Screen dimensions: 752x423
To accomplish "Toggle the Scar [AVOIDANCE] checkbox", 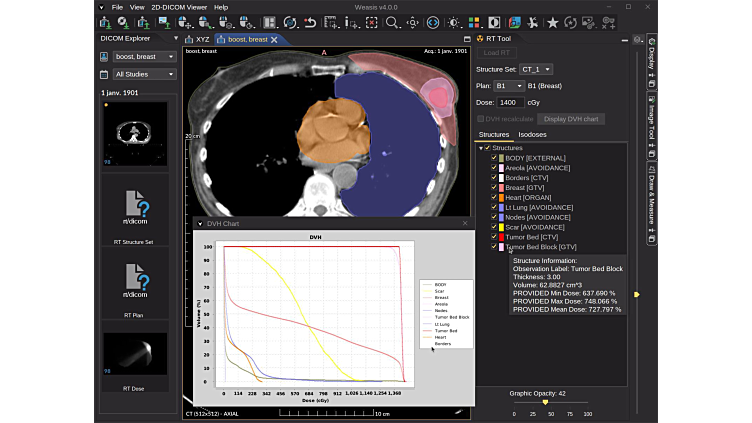I will [494, 227].
